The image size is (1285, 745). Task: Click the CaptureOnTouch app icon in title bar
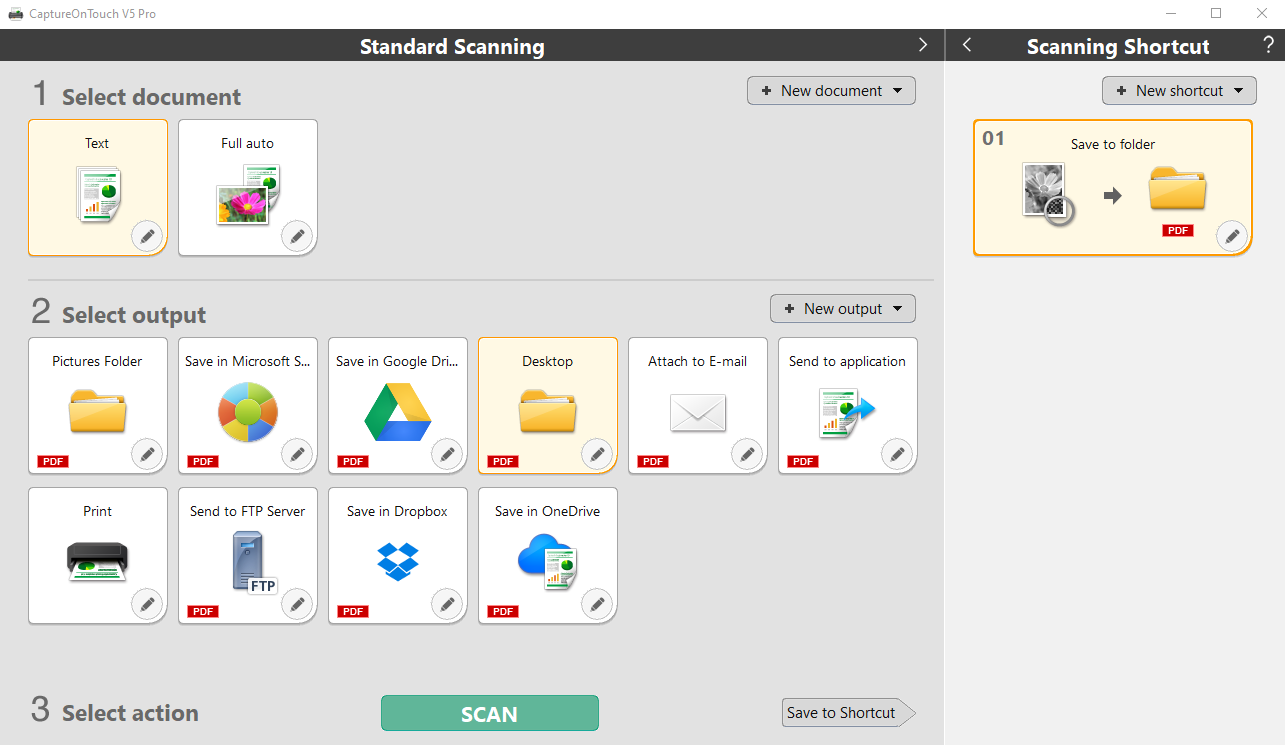pyautogui.click(x=16, y=14)
